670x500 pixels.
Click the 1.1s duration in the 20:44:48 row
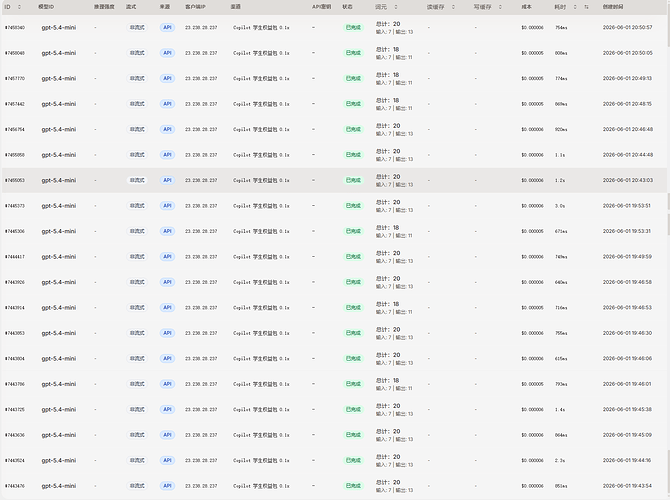[560, 155]
